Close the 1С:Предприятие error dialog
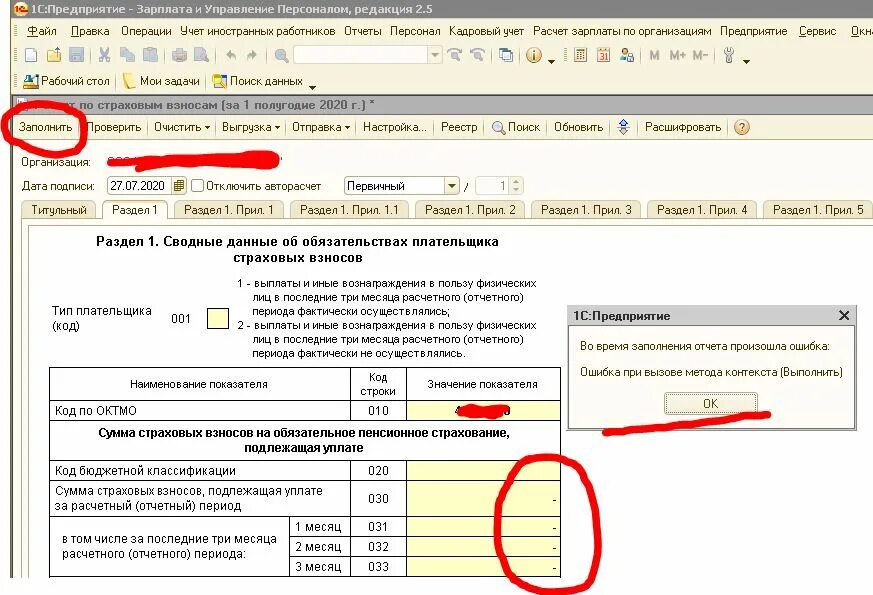 (843, 316)
